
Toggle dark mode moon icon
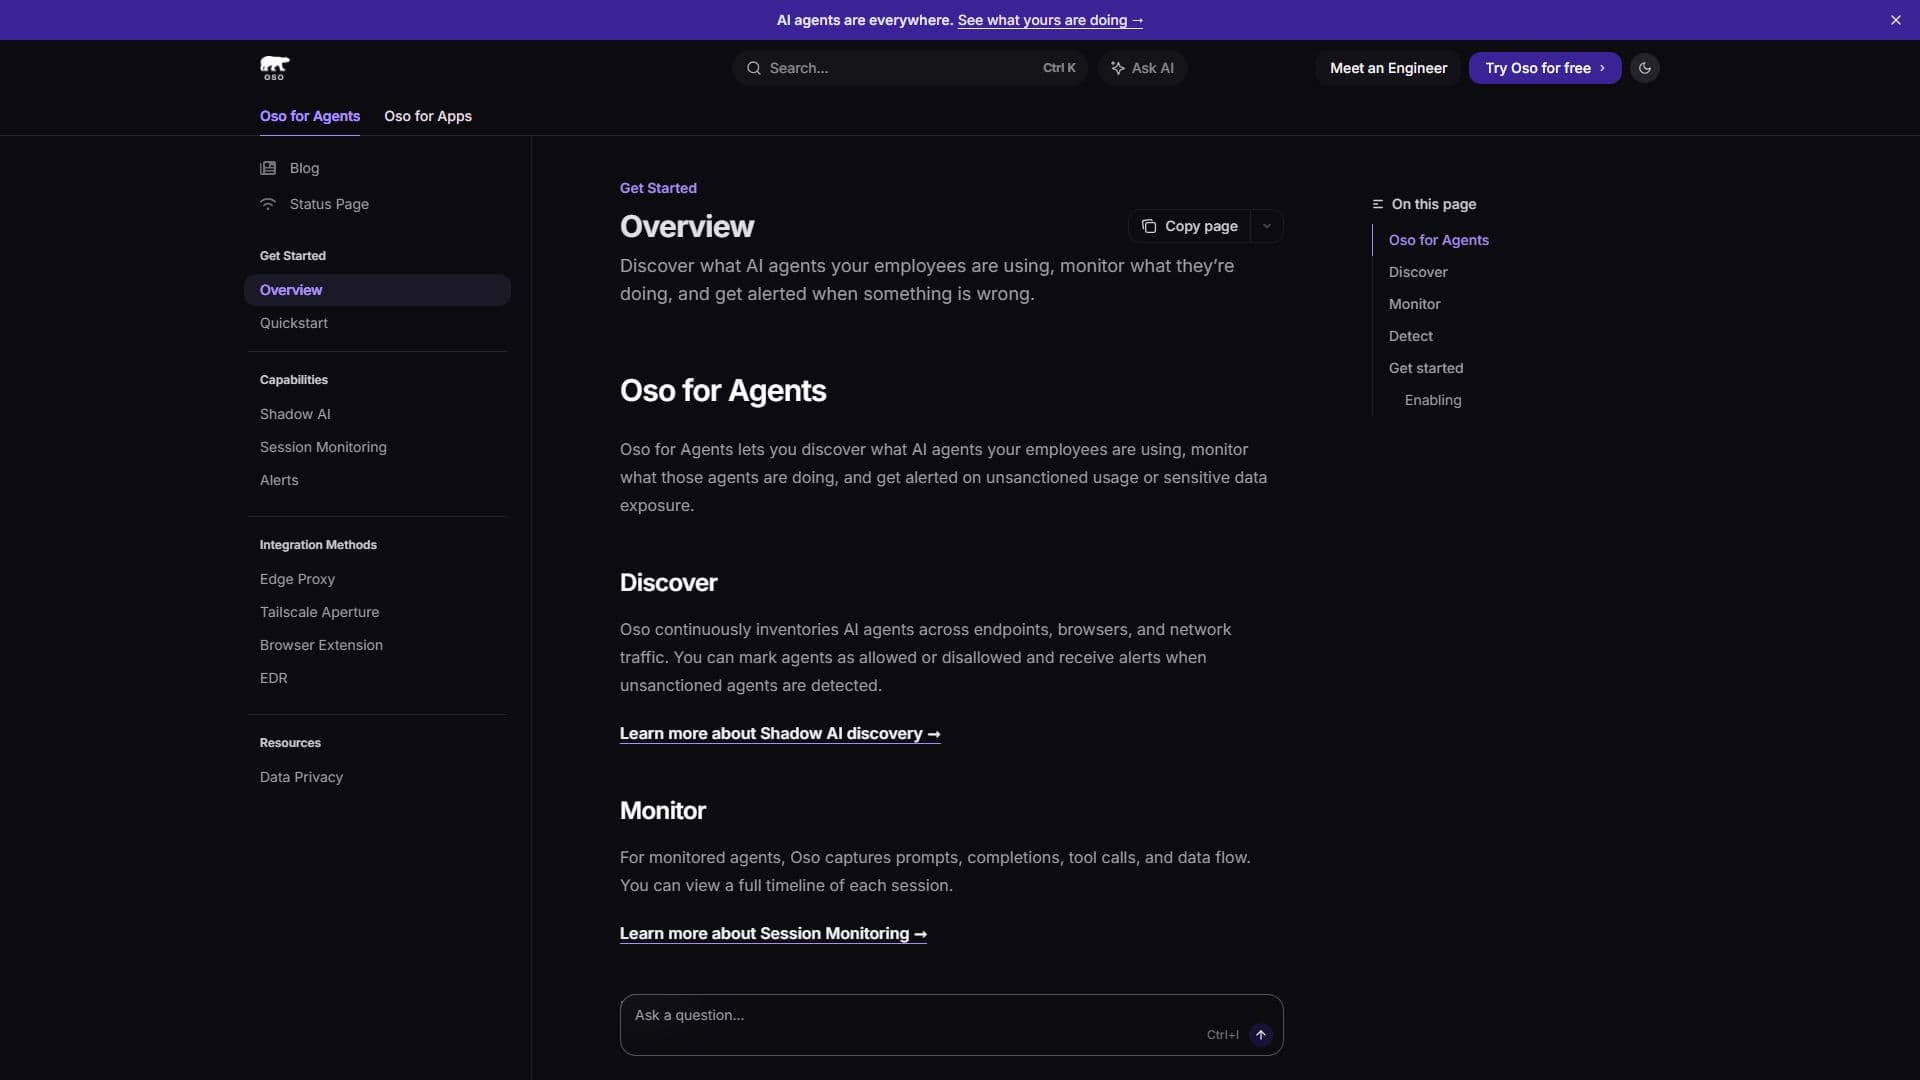pyautogui.click(x=1645, y=68)
